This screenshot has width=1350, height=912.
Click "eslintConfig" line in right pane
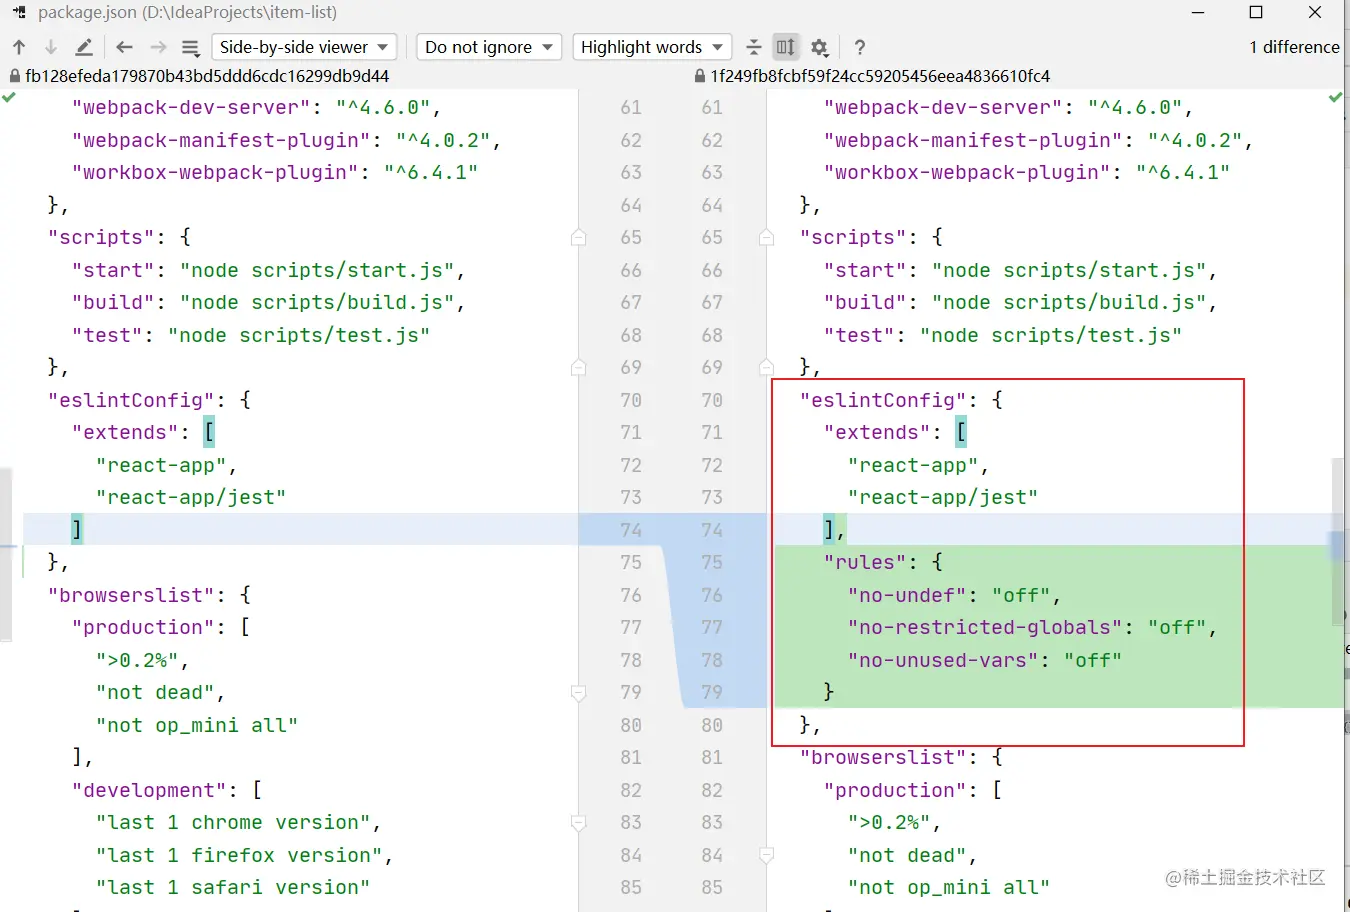(x=902, y=400)
